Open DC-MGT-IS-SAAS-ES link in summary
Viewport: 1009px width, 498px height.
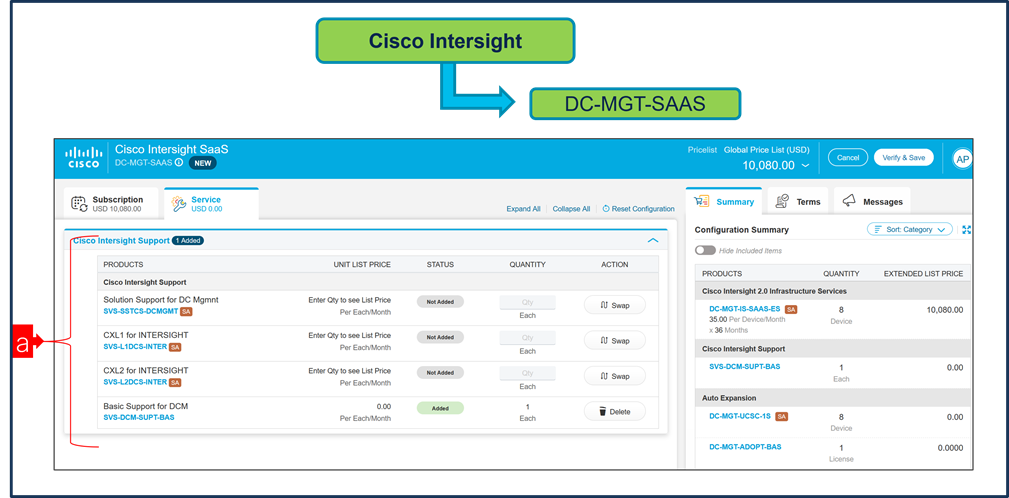pos(745,309)
